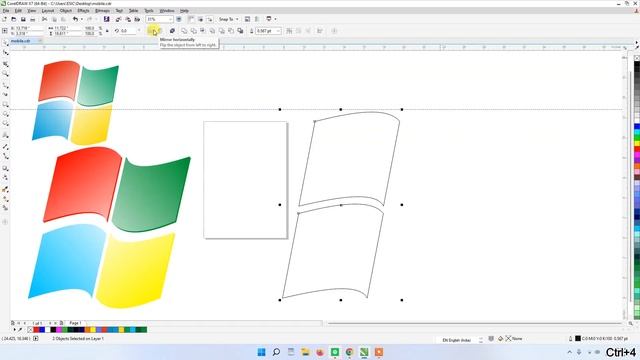Click the '2 Objects Selected on Layer 1' status text
This screenshot has width=640, height=360.
78,339
